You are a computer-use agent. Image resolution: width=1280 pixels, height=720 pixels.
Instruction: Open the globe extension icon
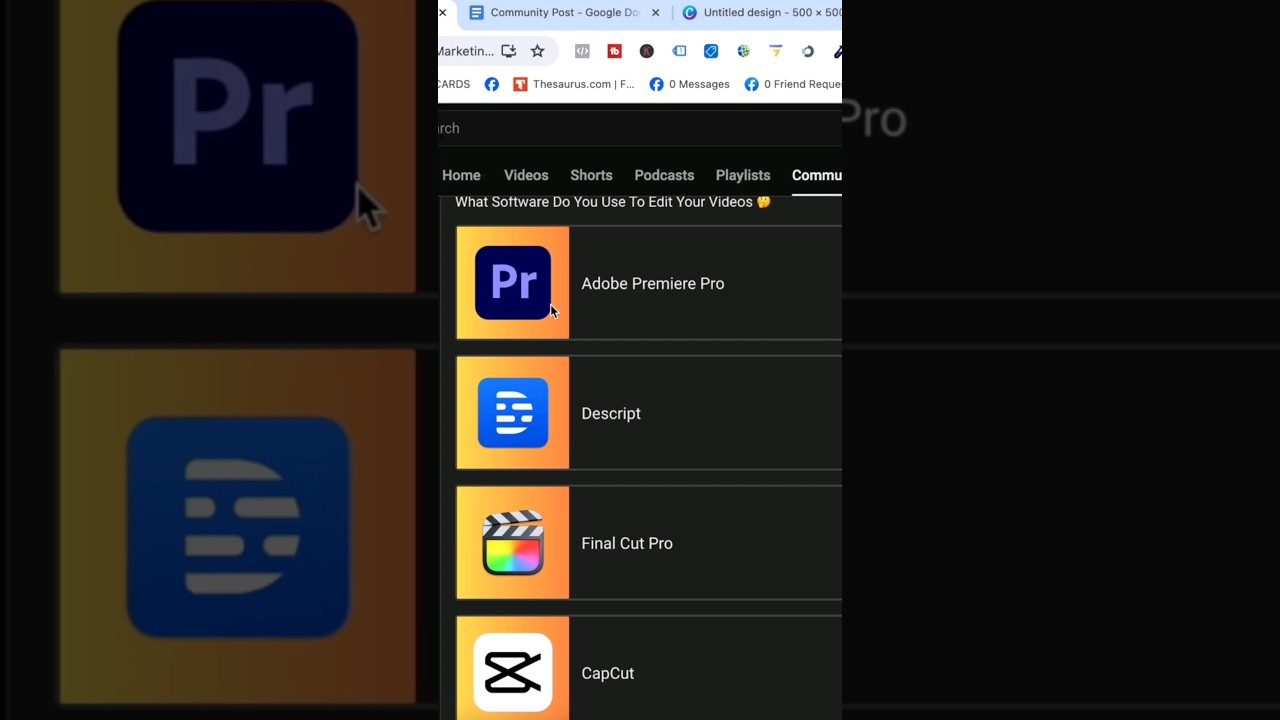coord(743,51)
